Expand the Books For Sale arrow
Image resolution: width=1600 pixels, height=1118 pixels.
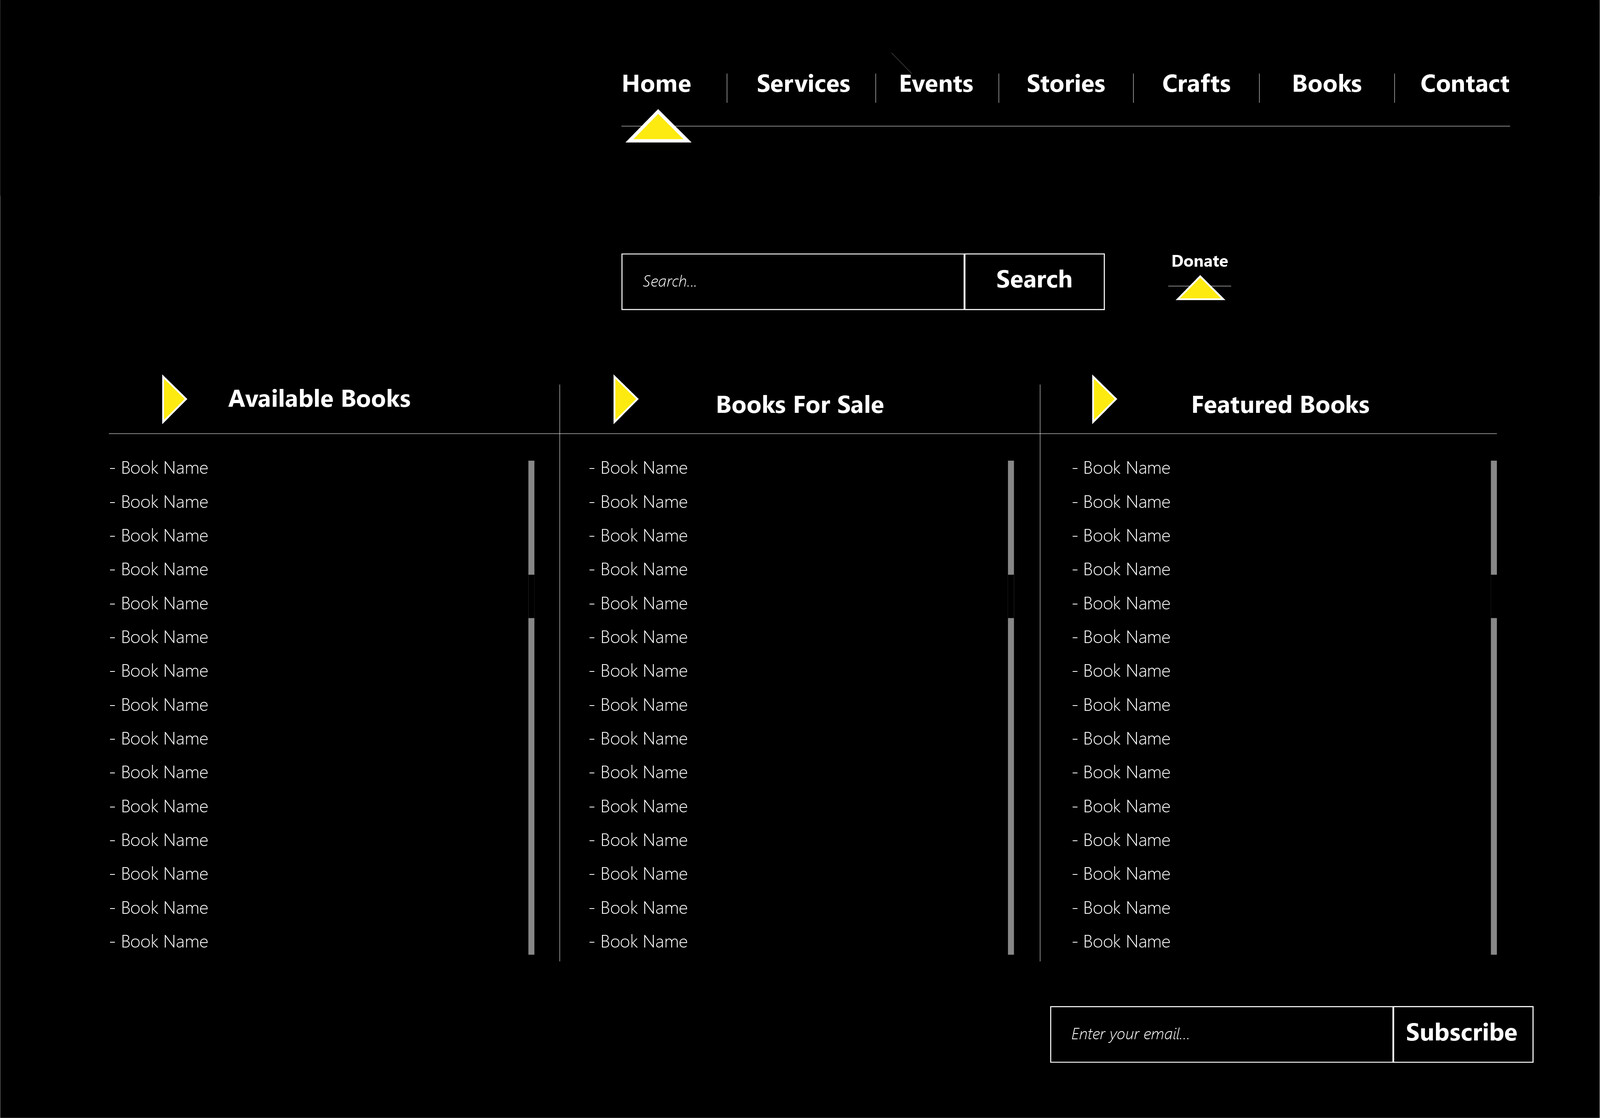click(625, 399)
